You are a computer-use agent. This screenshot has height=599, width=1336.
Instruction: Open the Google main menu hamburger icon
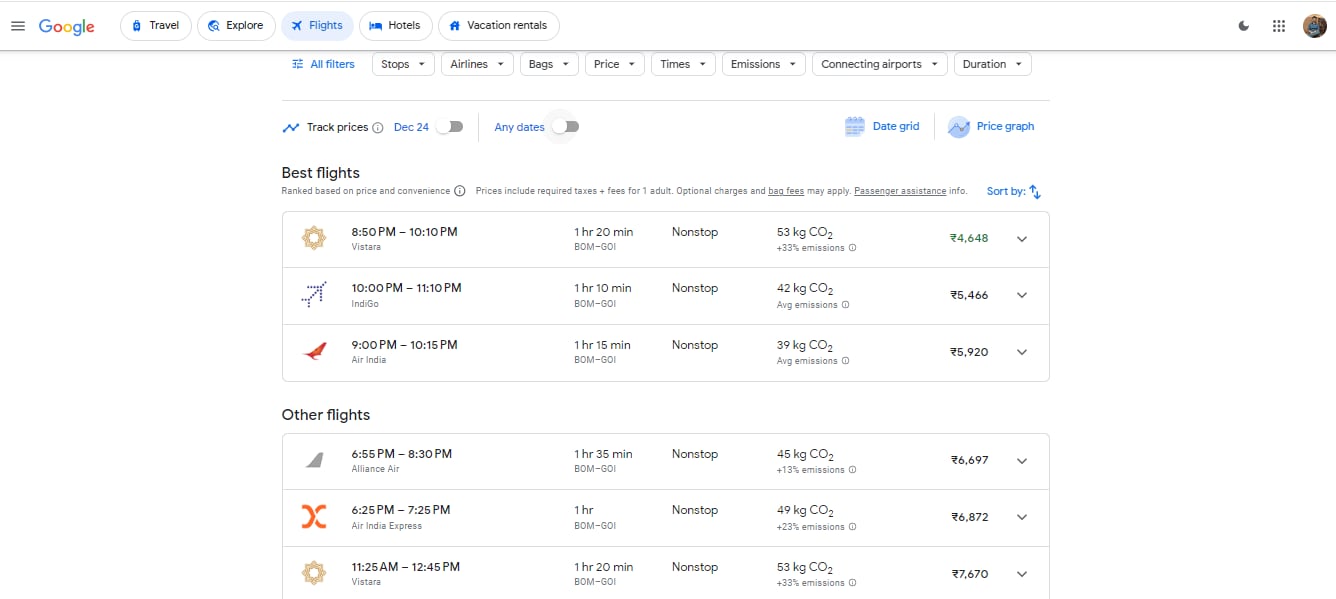point(17,26)
